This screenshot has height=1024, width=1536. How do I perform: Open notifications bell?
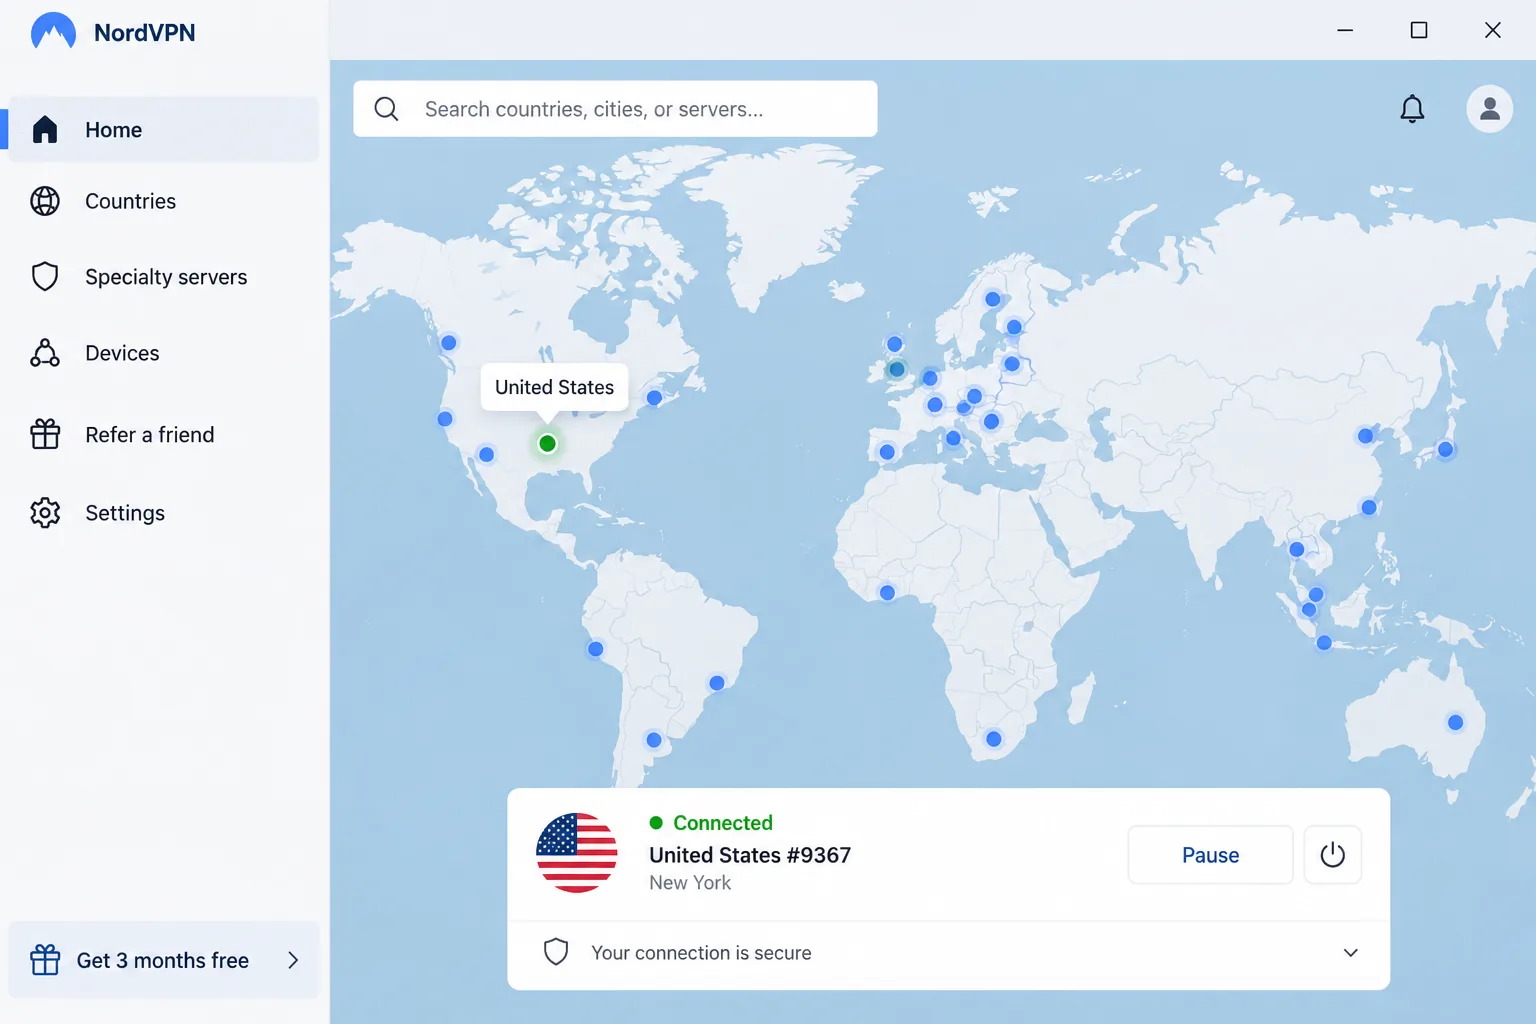1412,109
